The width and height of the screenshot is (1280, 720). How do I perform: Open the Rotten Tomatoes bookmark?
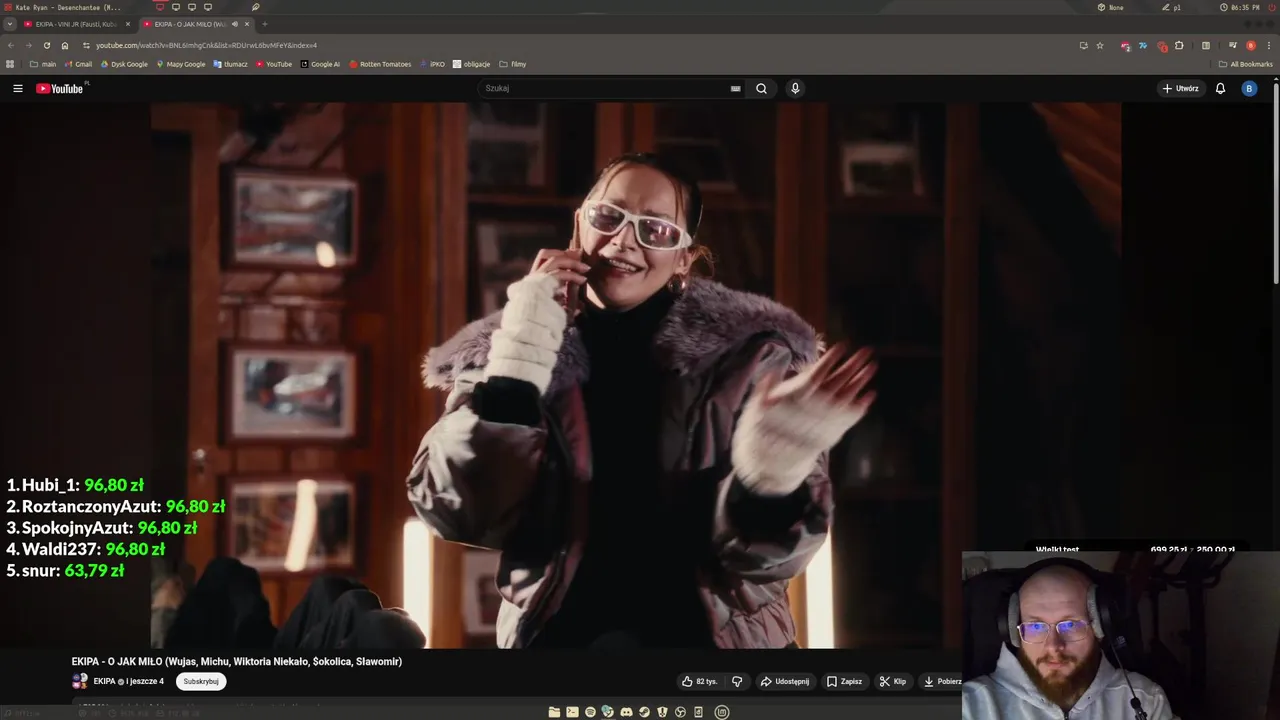(380, 64)
